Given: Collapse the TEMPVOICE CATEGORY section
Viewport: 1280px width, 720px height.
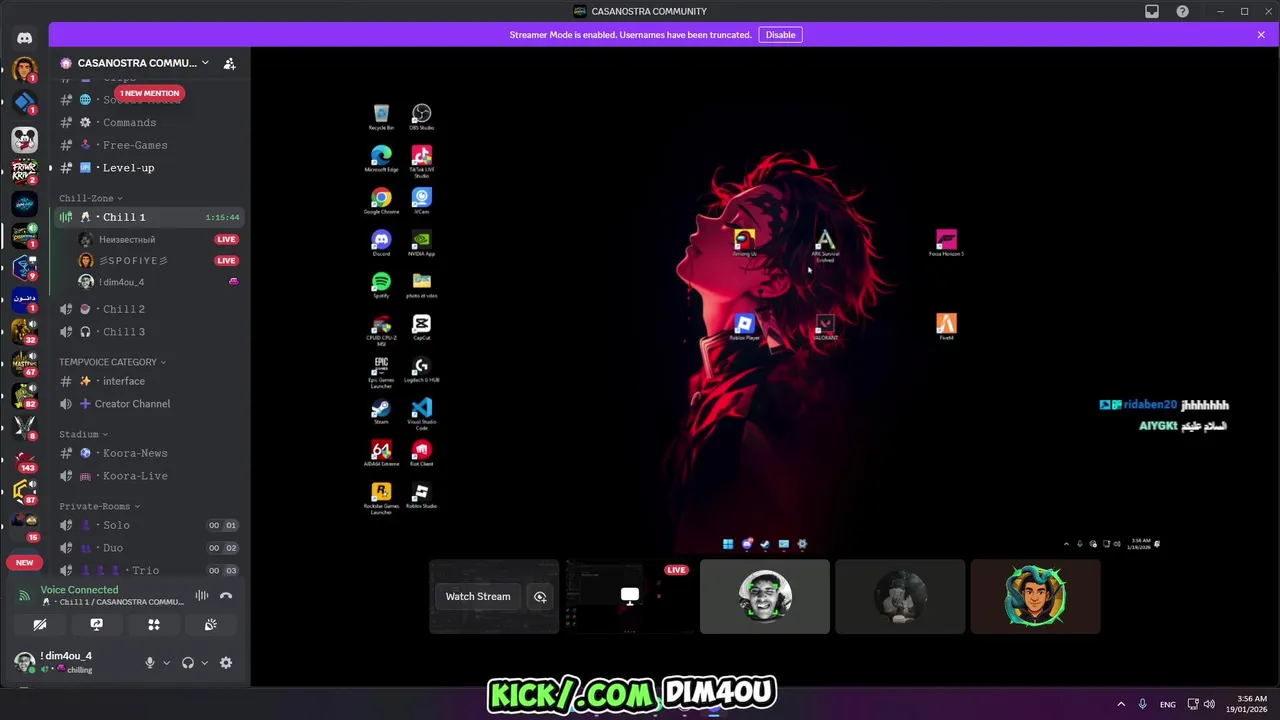Looking at the screenshot, I should coord(112,362).
